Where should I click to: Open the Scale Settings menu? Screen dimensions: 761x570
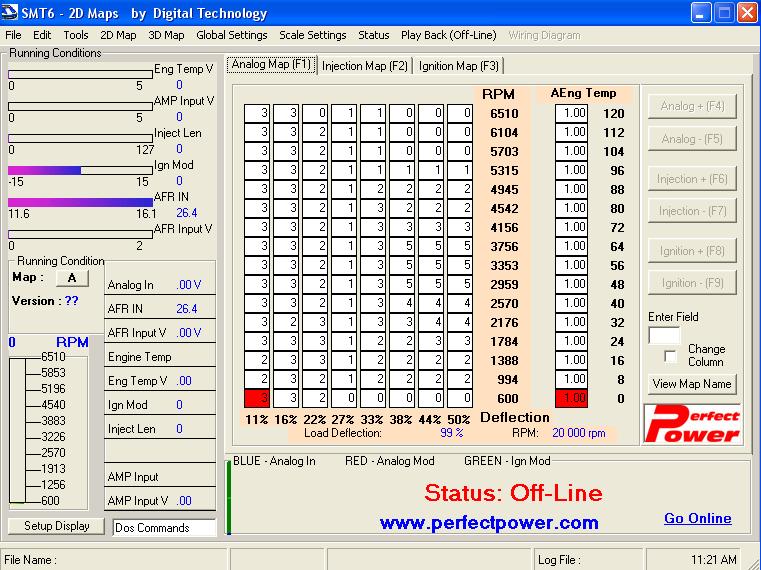[x=312, y=35]
